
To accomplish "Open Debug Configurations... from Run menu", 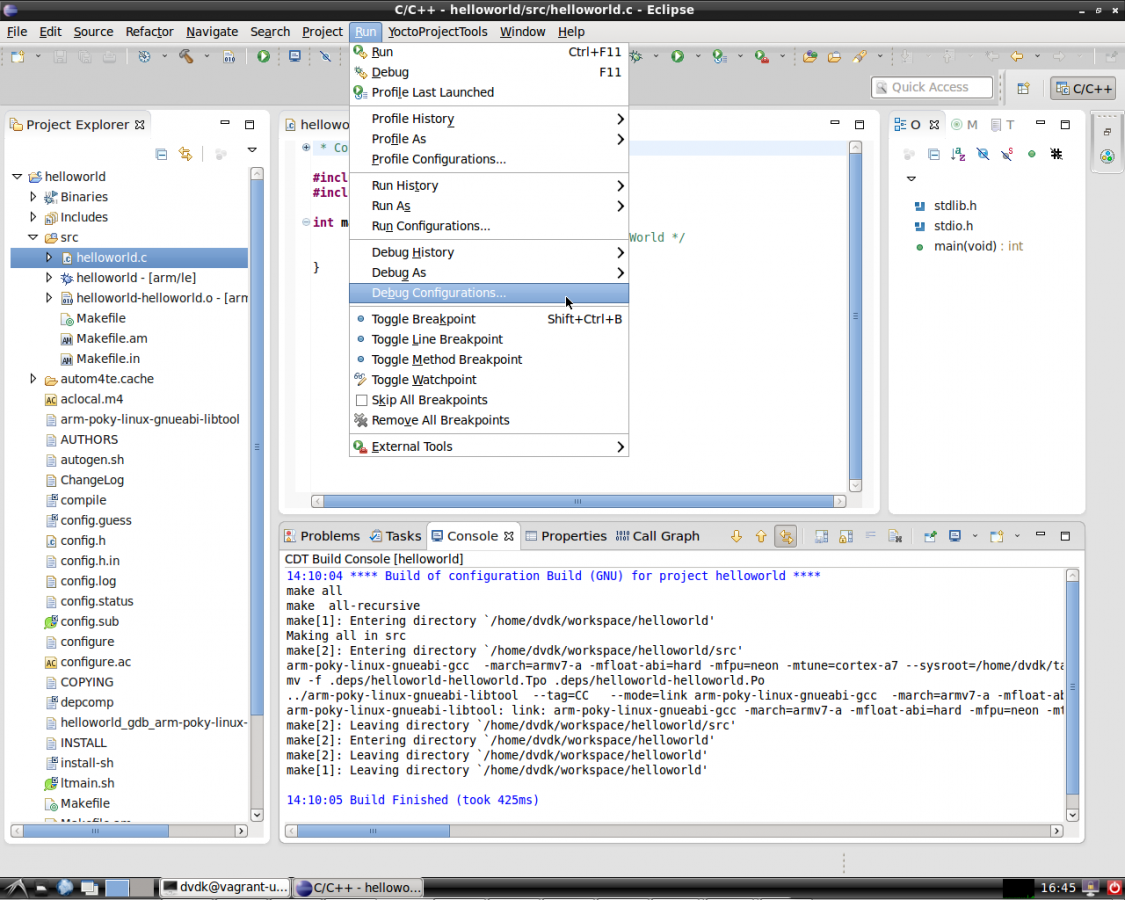I will click(x=438, y=293).
